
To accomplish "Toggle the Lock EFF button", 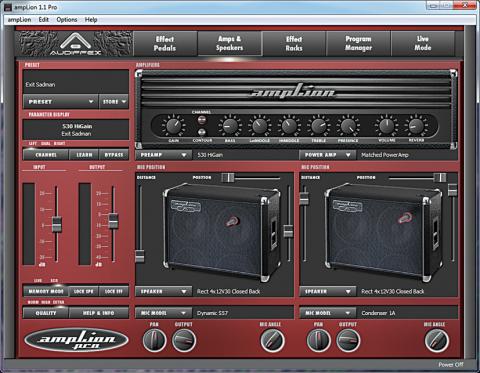I will point(114,292).
